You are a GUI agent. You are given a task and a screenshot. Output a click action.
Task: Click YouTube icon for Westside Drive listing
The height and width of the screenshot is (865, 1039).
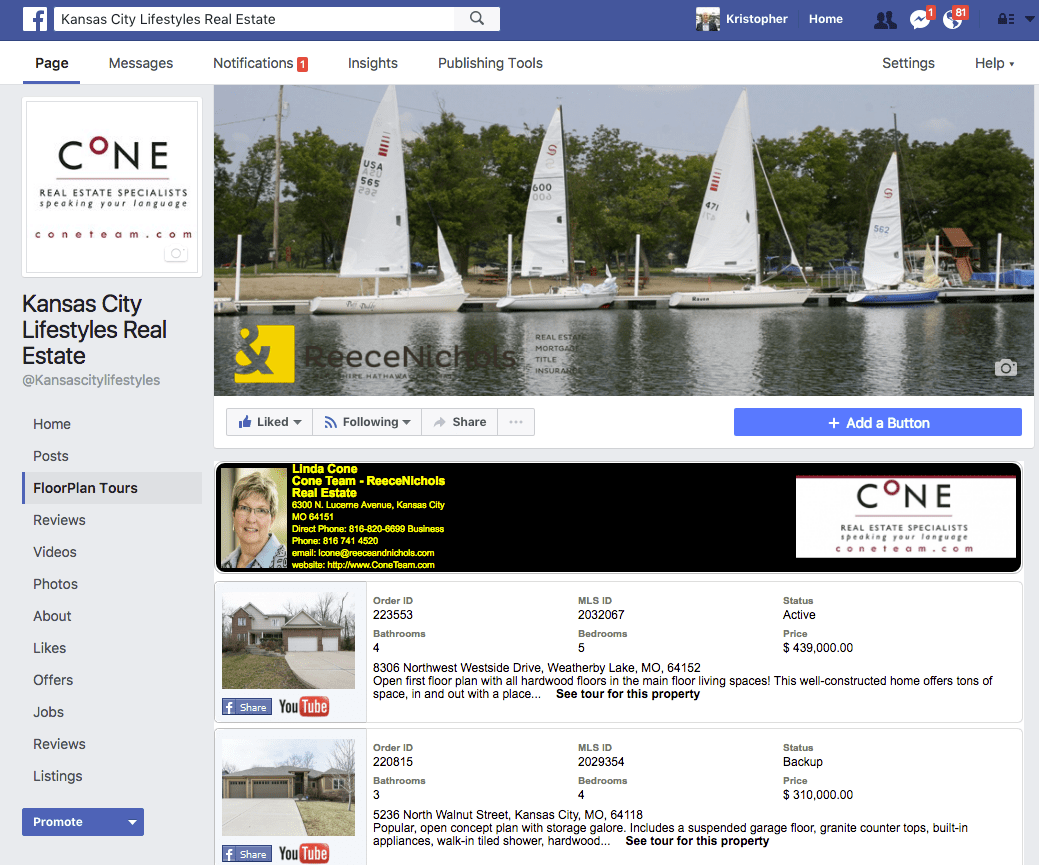click(303, 707)
